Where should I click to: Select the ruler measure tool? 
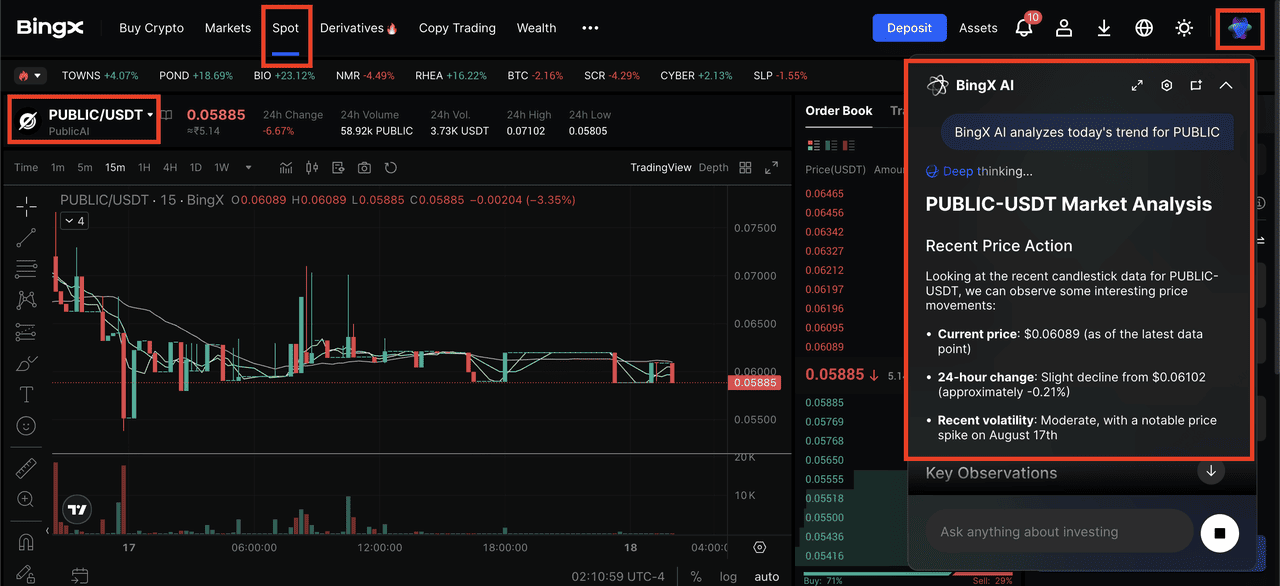[26, 468]
